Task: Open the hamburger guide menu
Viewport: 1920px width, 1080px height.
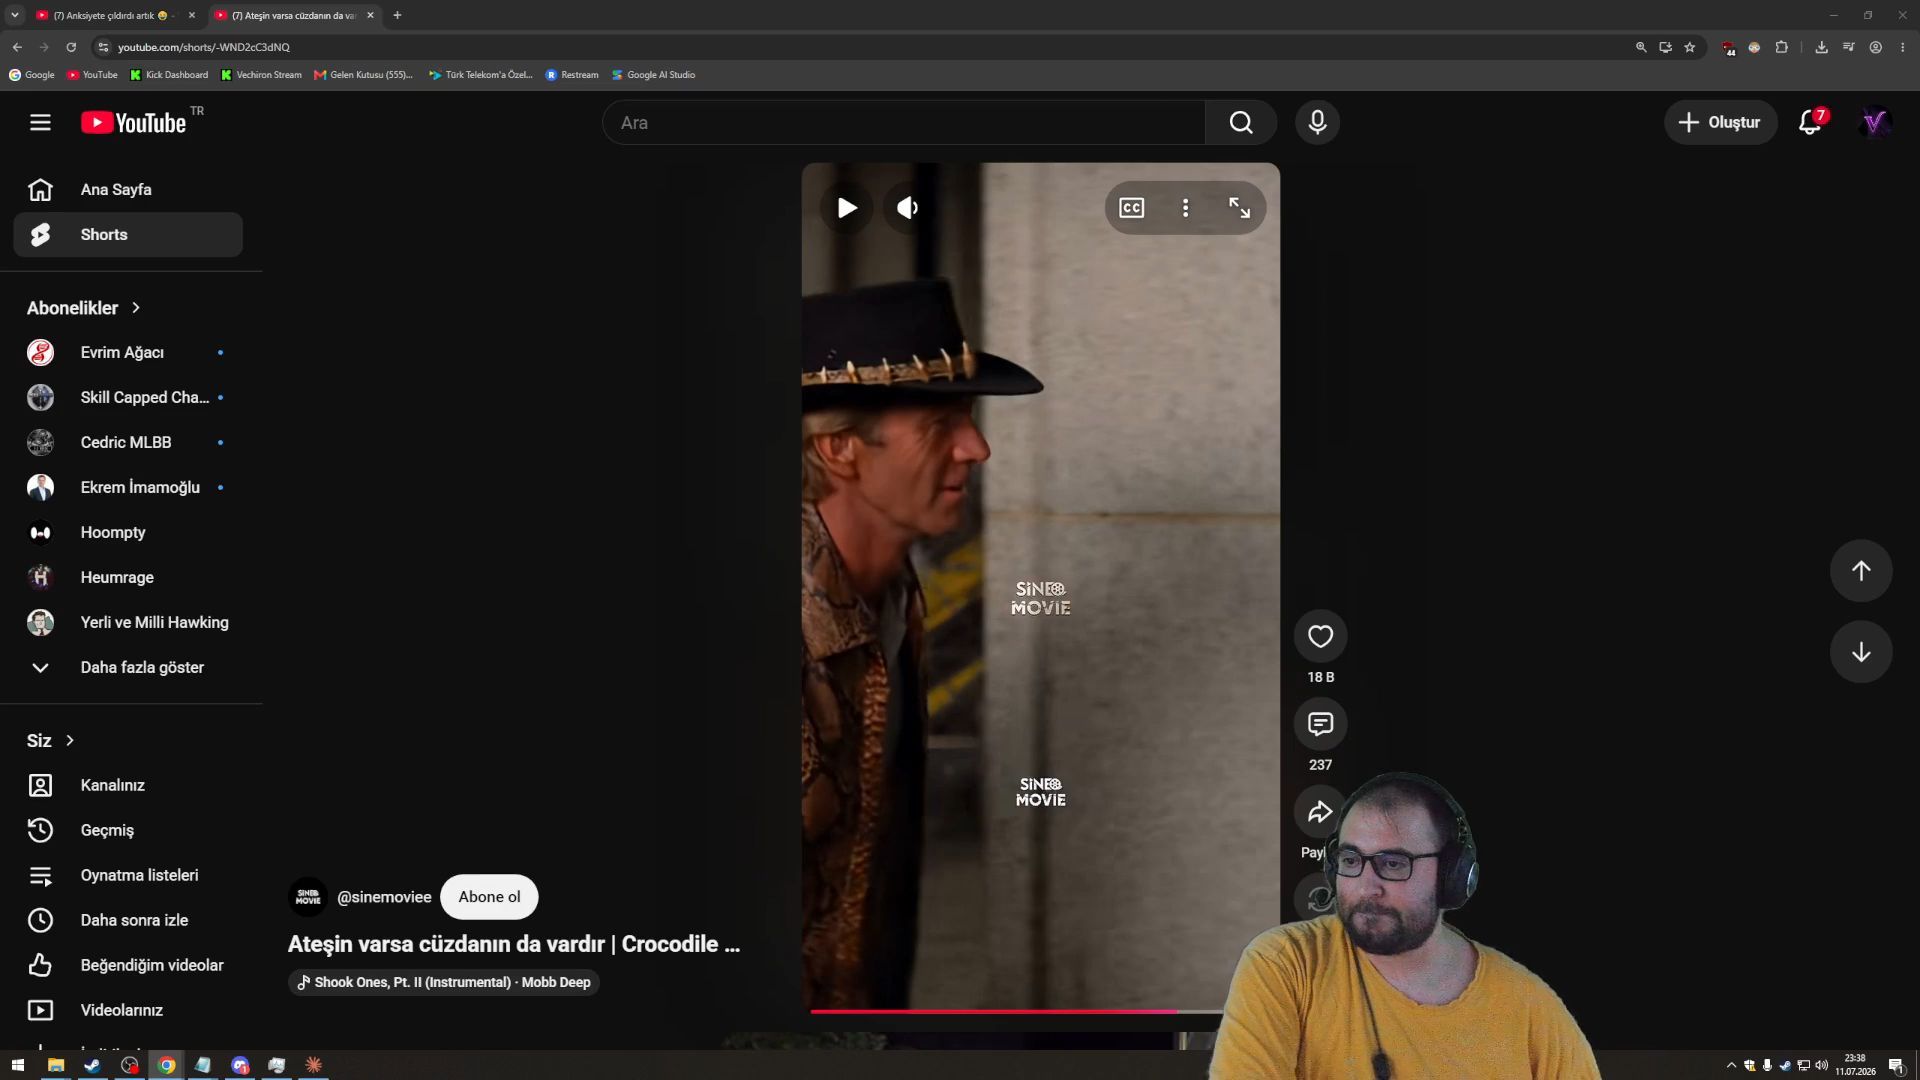Action: pyautogui.click(x=40, y=122)
